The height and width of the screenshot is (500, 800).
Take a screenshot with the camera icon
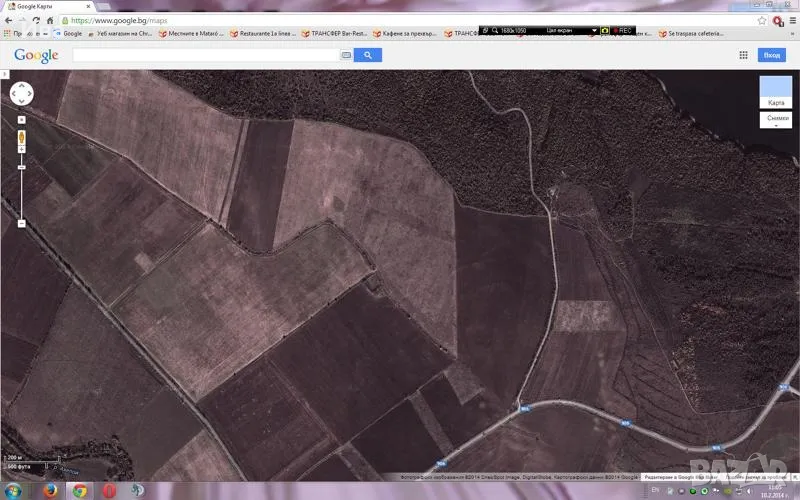tap(605, 30)
